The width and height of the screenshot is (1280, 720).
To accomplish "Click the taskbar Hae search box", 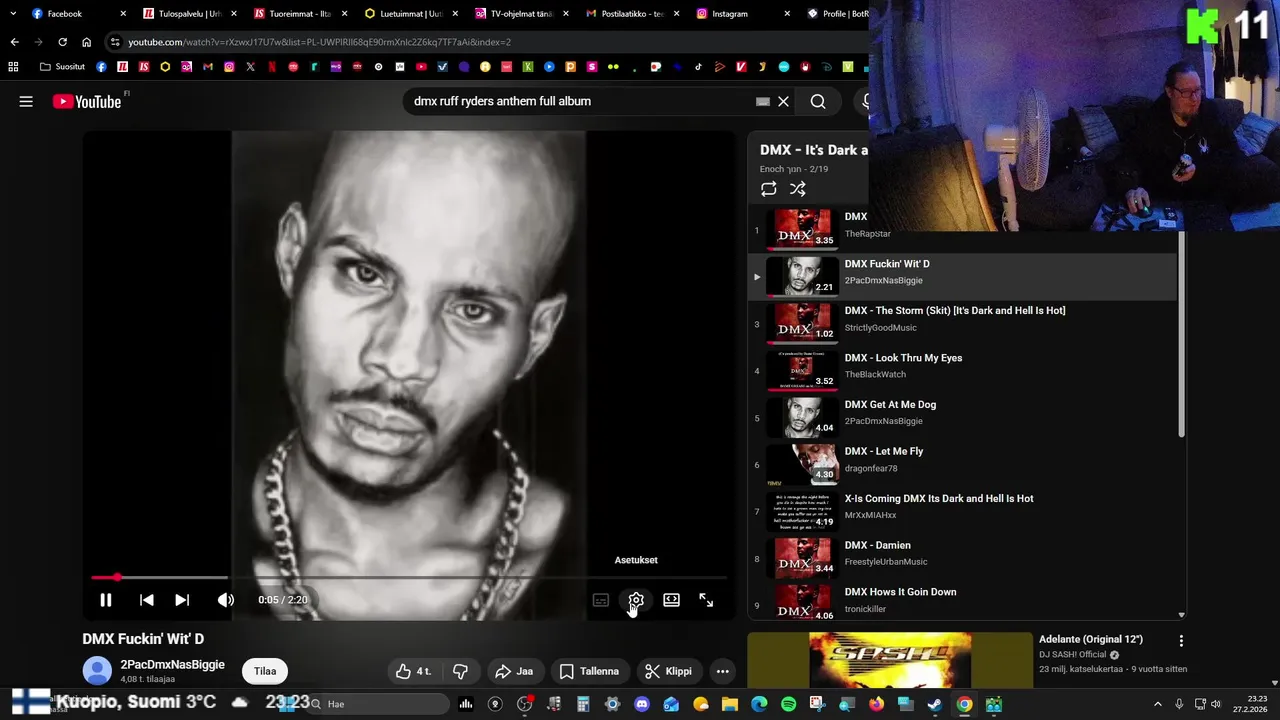I will 380,704.
